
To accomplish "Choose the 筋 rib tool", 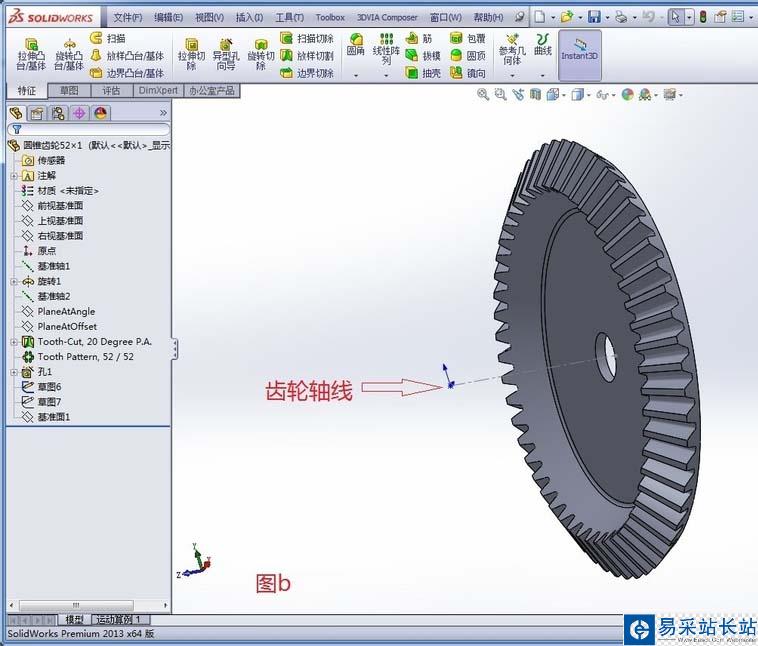I will tap(419, 38).
